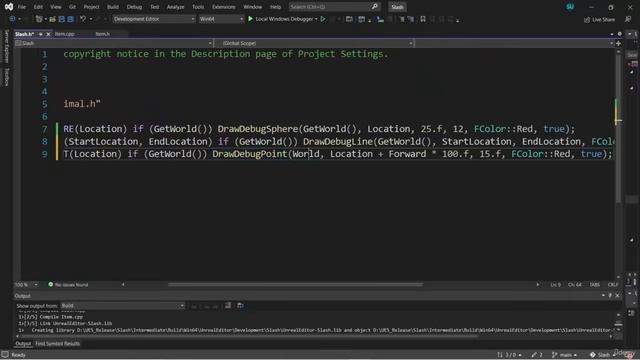Close the Output panel
640x360 pixels.
[x=617, y=296]
